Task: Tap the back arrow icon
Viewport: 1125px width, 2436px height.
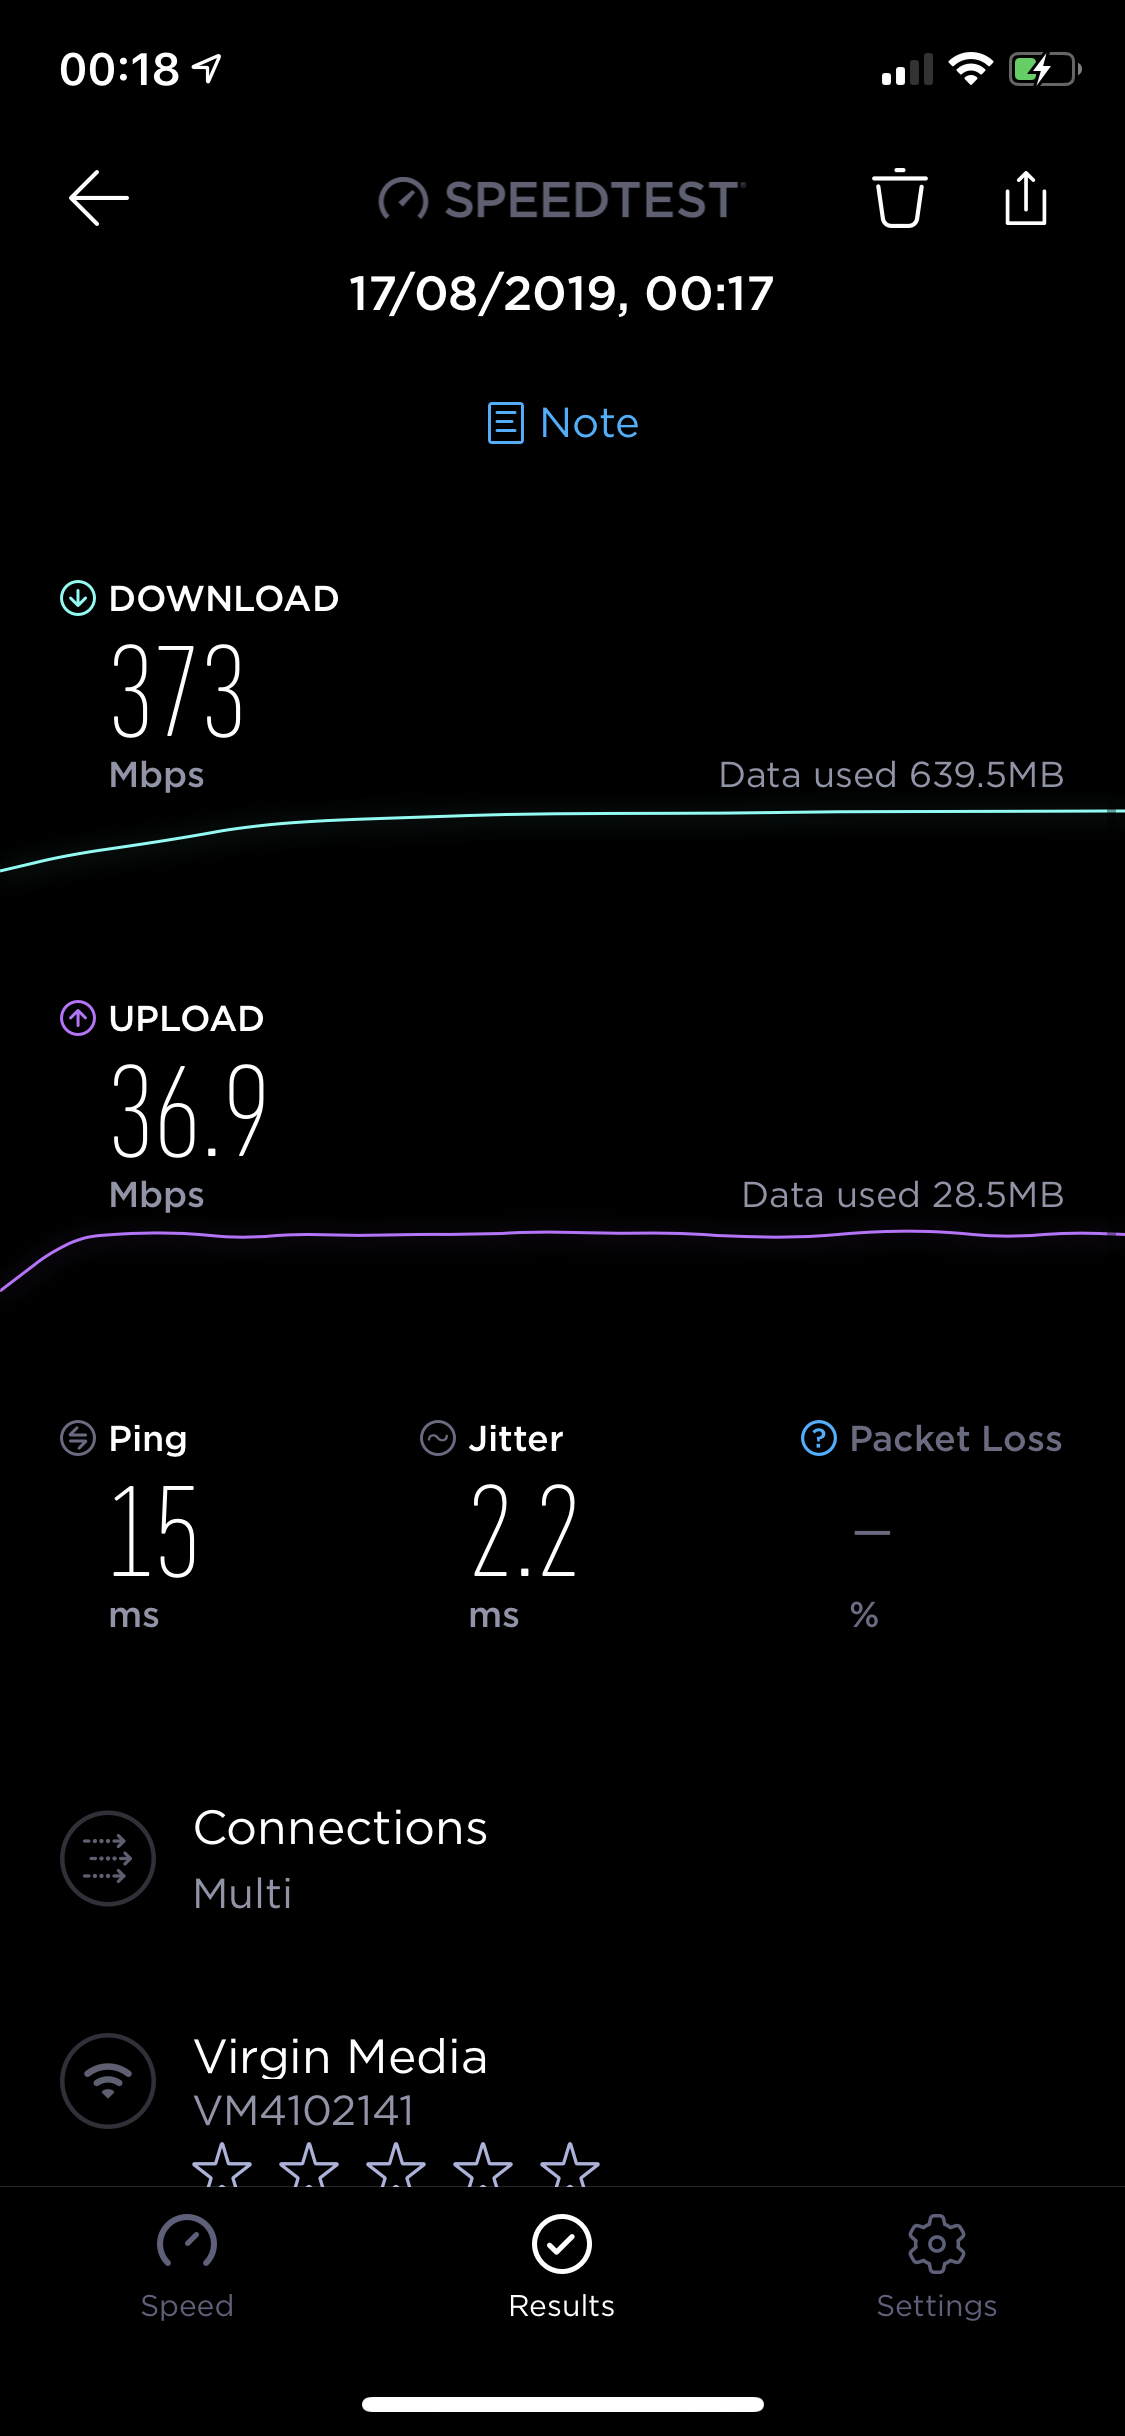Action: (98, 198)
